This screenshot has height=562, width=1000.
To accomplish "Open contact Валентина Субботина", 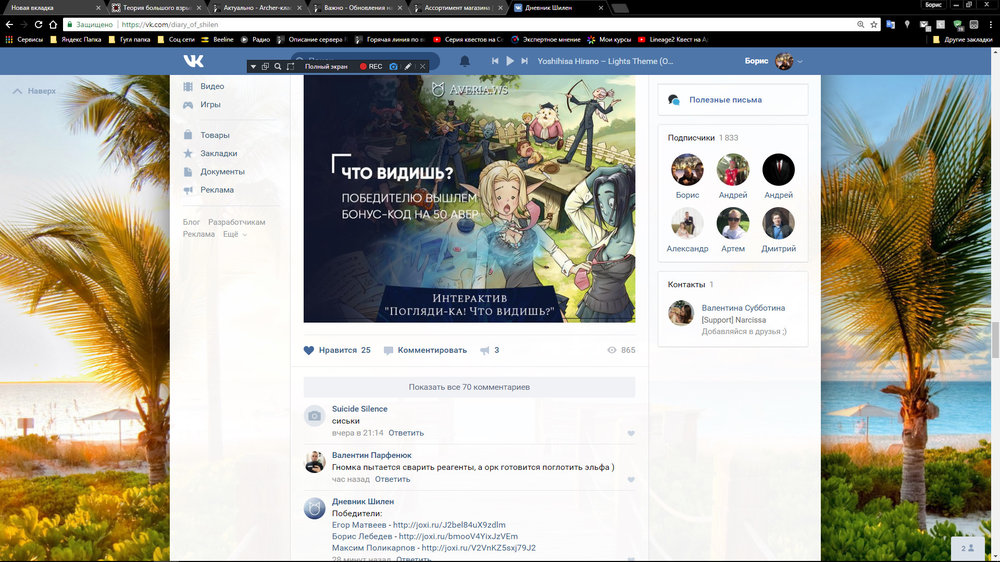I will click(743, 308).
